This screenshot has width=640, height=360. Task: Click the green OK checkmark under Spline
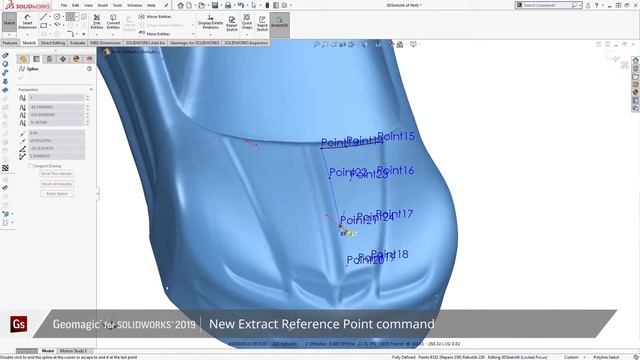(21, 78)
